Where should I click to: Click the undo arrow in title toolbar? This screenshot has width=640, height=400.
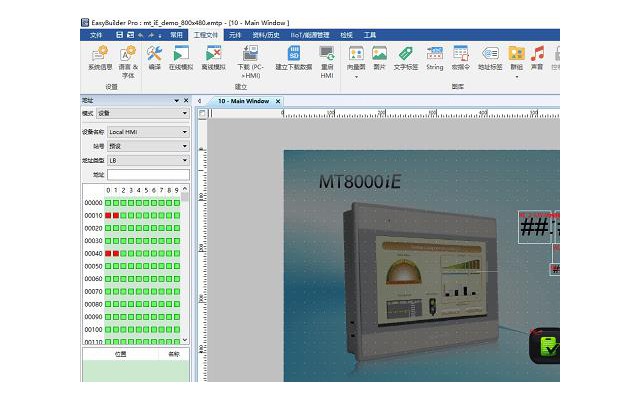click(x=140, y=36)
